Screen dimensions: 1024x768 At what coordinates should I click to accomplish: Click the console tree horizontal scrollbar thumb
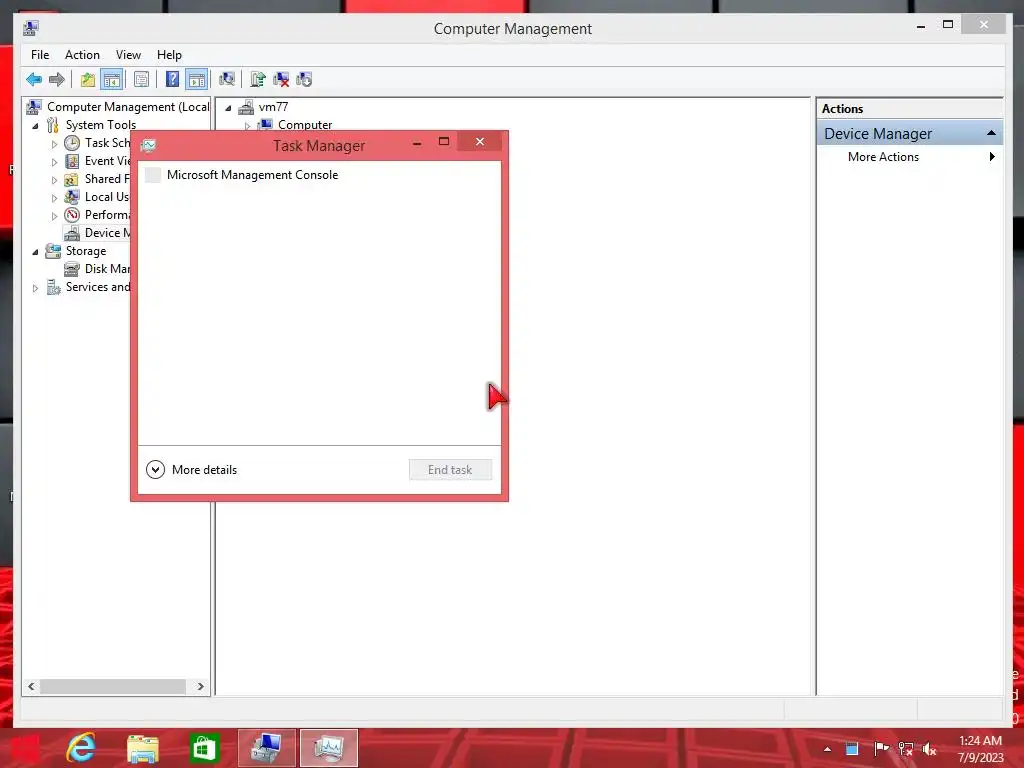[x=113, y=686]
